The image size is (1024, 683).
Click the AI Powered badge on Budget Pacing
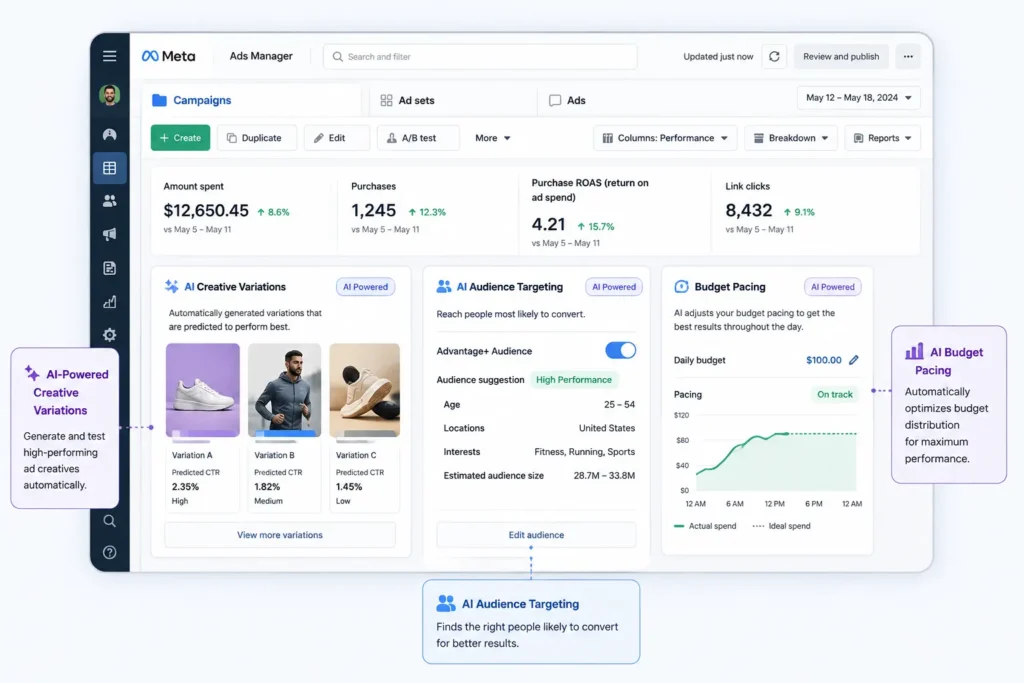(x=833, y=287)
